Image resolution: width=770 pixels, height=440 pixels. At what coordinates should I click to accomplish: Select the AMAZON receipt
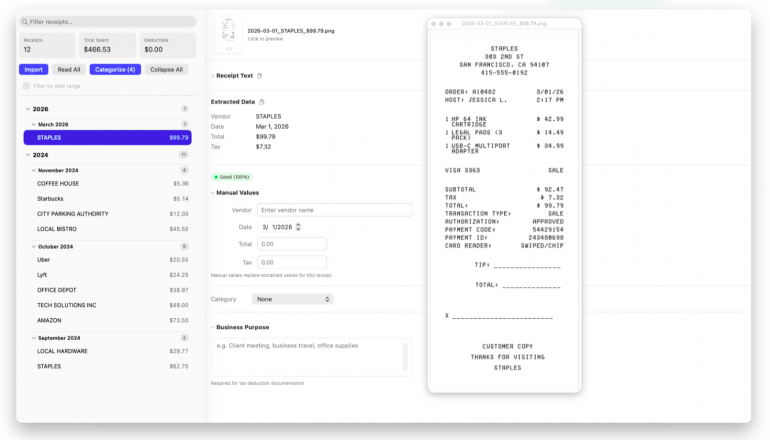(108, 321)
